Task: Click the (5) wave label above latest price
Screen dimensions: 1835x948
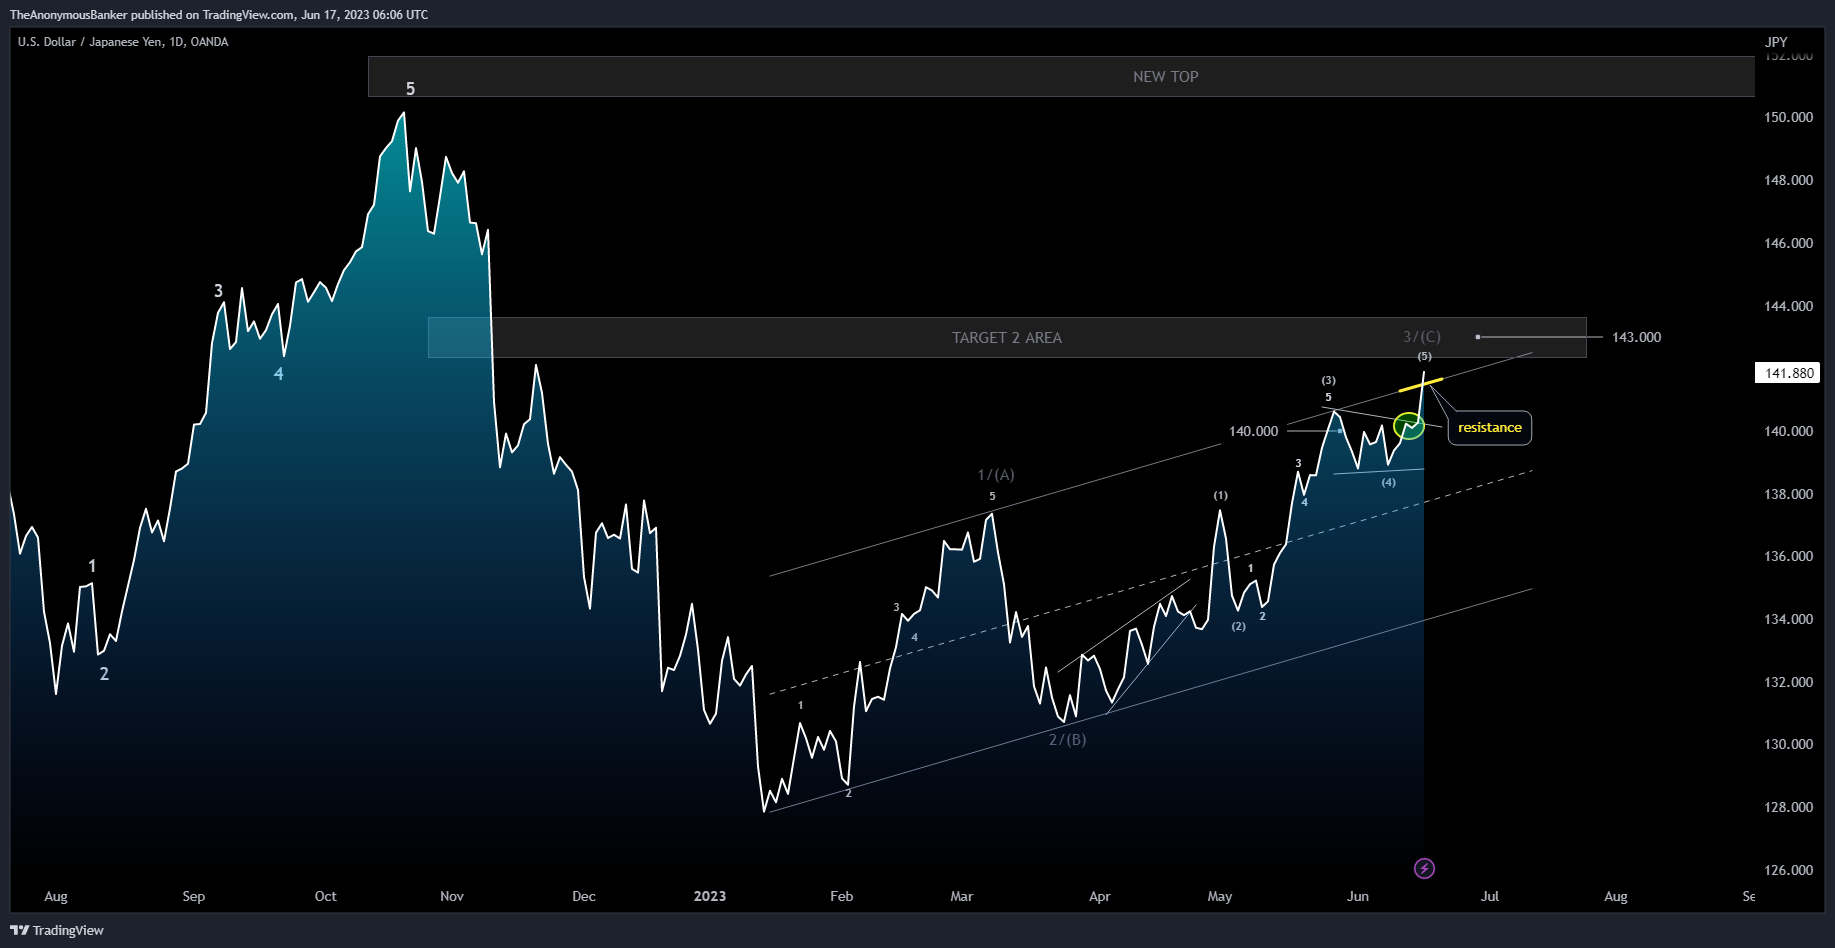Action: tap(1424, 356)
